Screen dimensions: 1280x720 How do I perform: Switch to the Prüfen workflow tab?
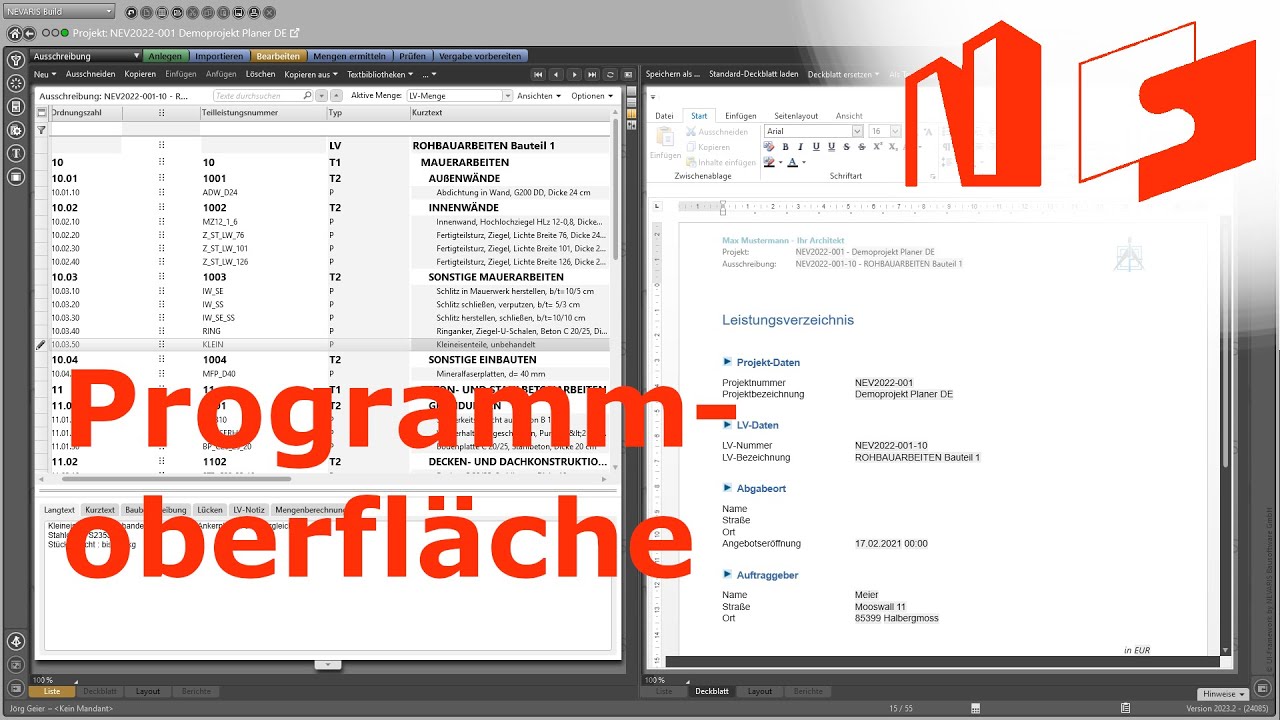tap(412, 56)
